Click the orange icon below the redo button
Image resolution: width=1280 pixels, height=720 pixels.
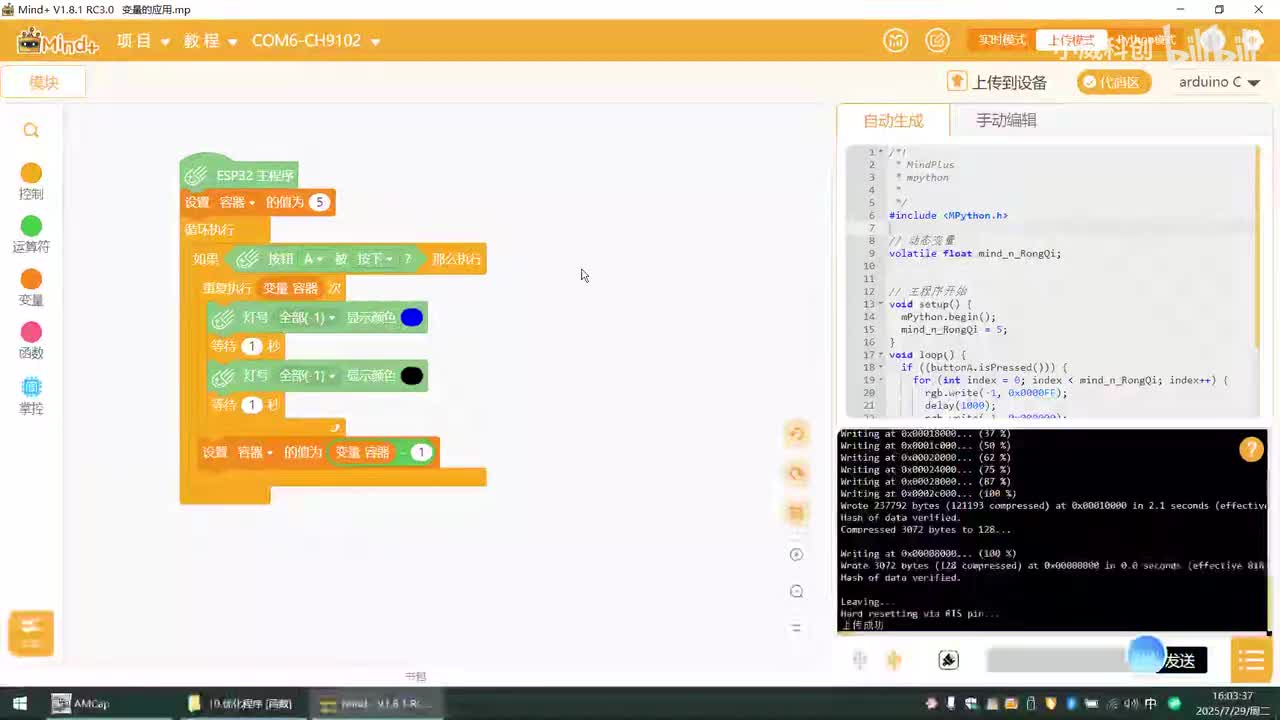point(796,513)
